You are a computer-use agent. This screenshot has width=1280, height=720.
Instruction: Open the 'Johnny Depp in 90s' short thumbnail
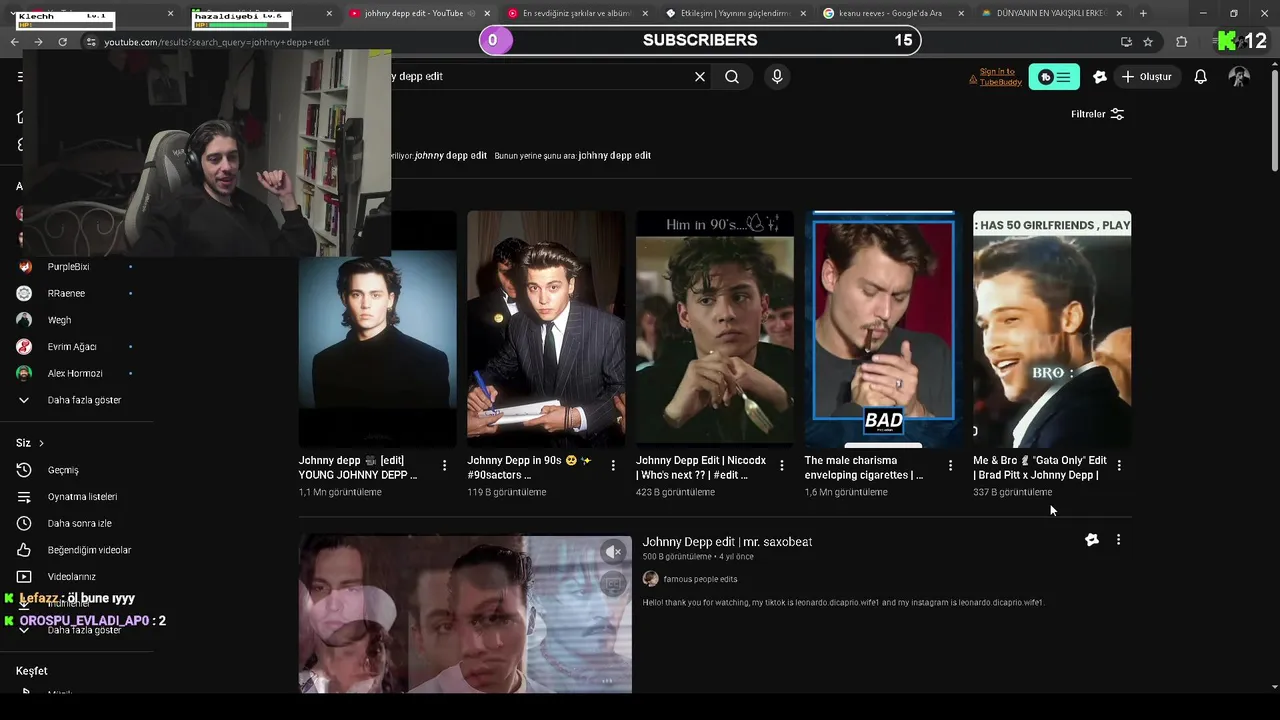coord(546,328)
